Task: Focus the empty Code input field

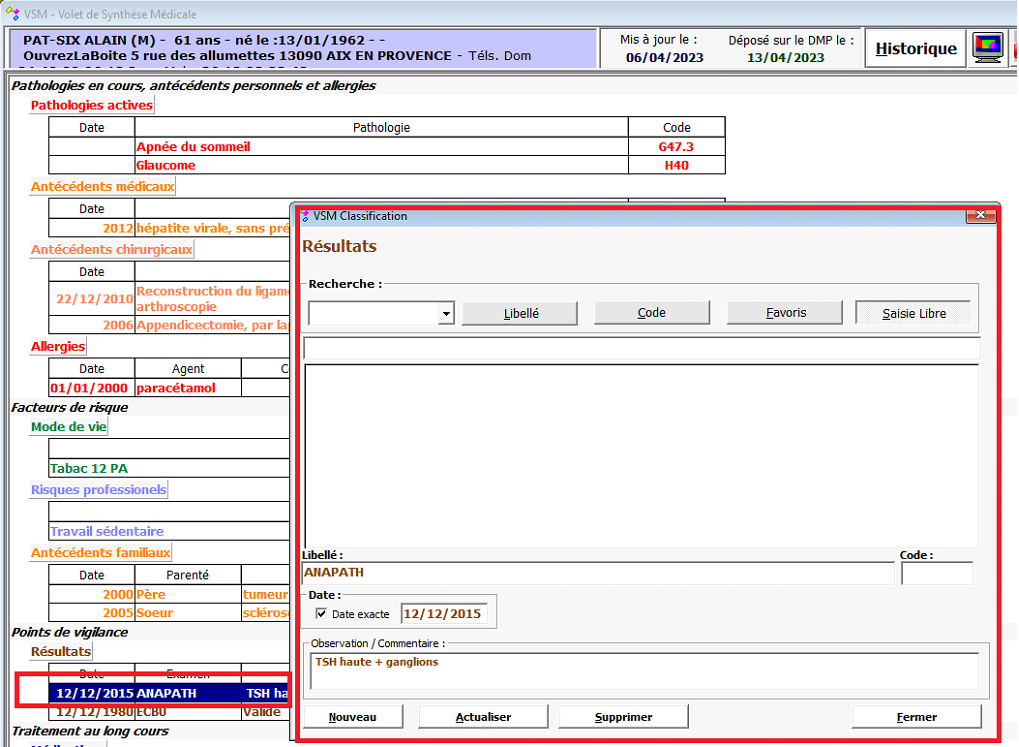Action: pos(936,573)
